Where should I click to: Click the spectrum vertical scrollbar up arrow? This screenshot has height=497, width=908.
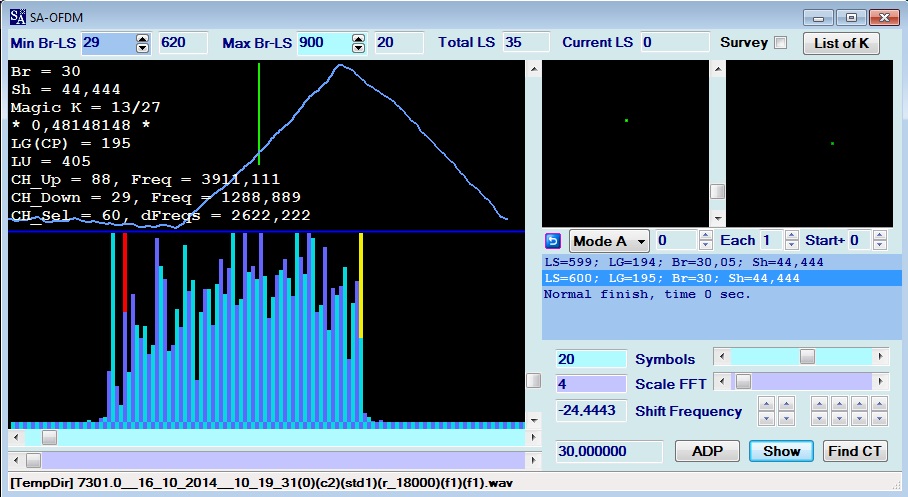pyautogui.click(x=533, y=69)
